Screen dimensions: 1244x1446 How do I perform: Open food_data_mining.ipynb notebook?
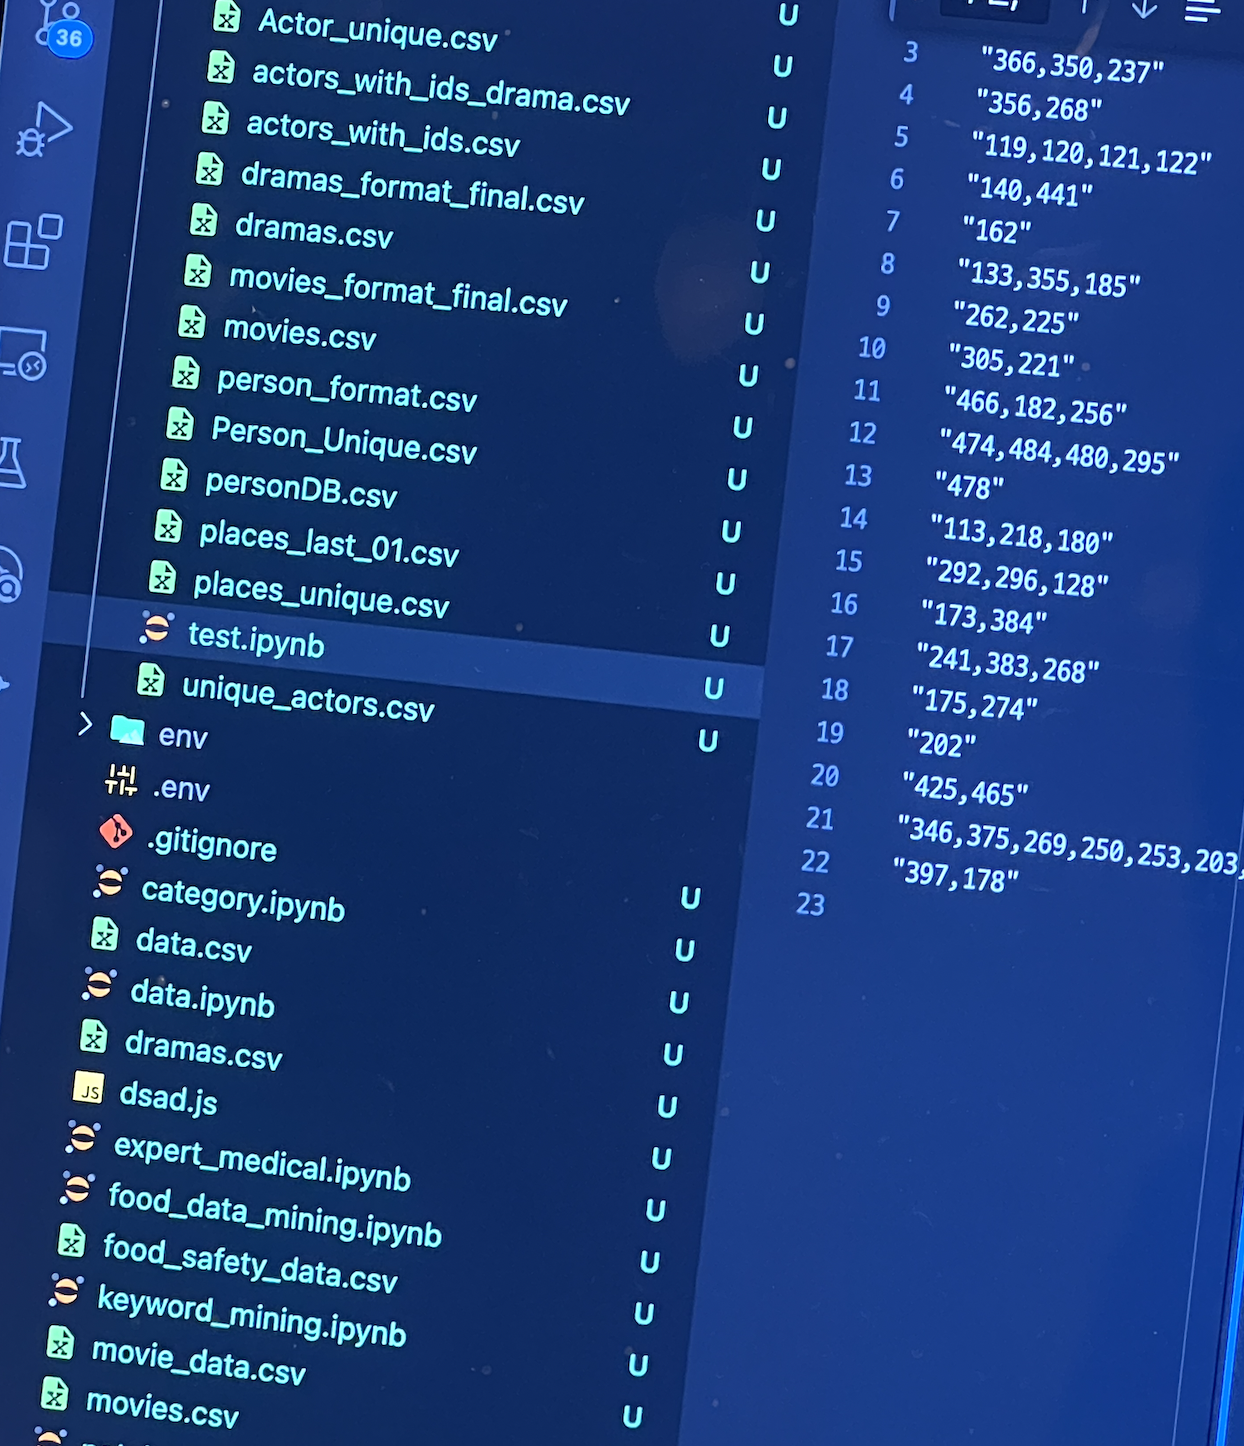(275, 1214)
